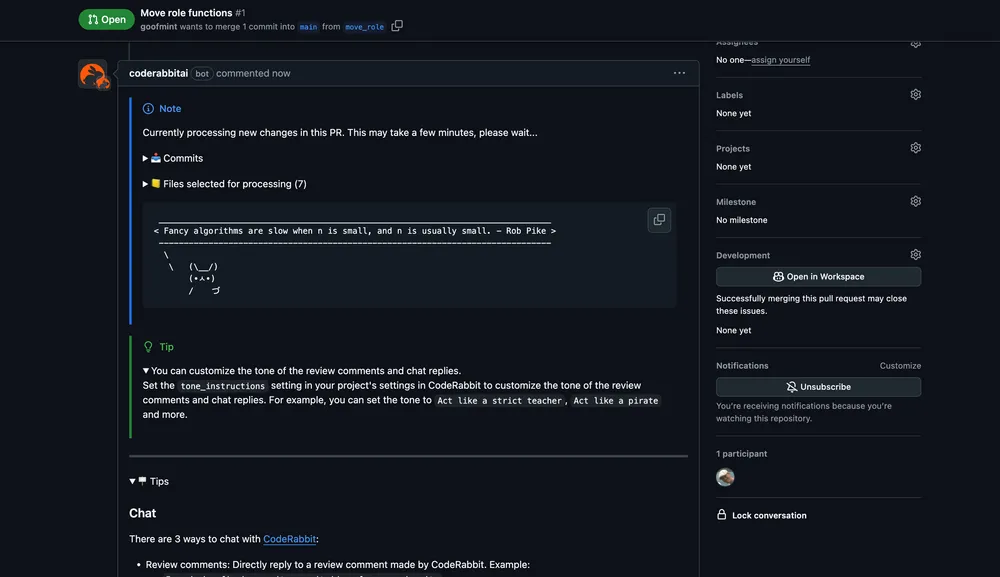
Task: Open the goofmint author profile link
Action: pos(161,27)
